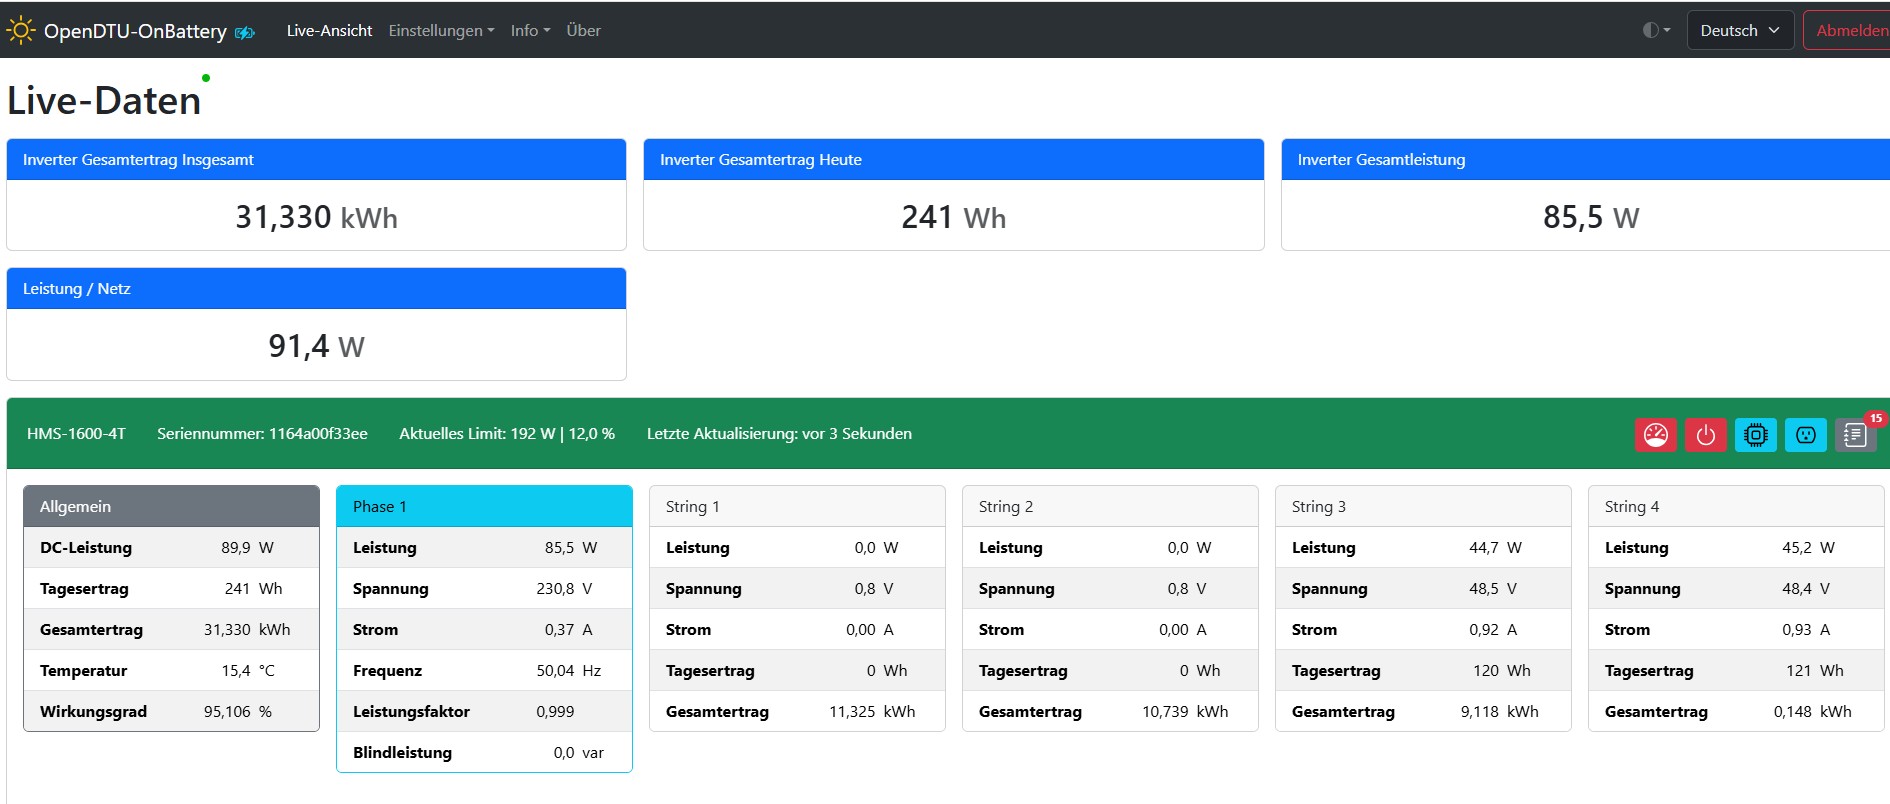Click the OpenDTU-OnBattery brand link
This screenshot has height=804, width=1890.
pyautogui.click(x=135, y=31)
